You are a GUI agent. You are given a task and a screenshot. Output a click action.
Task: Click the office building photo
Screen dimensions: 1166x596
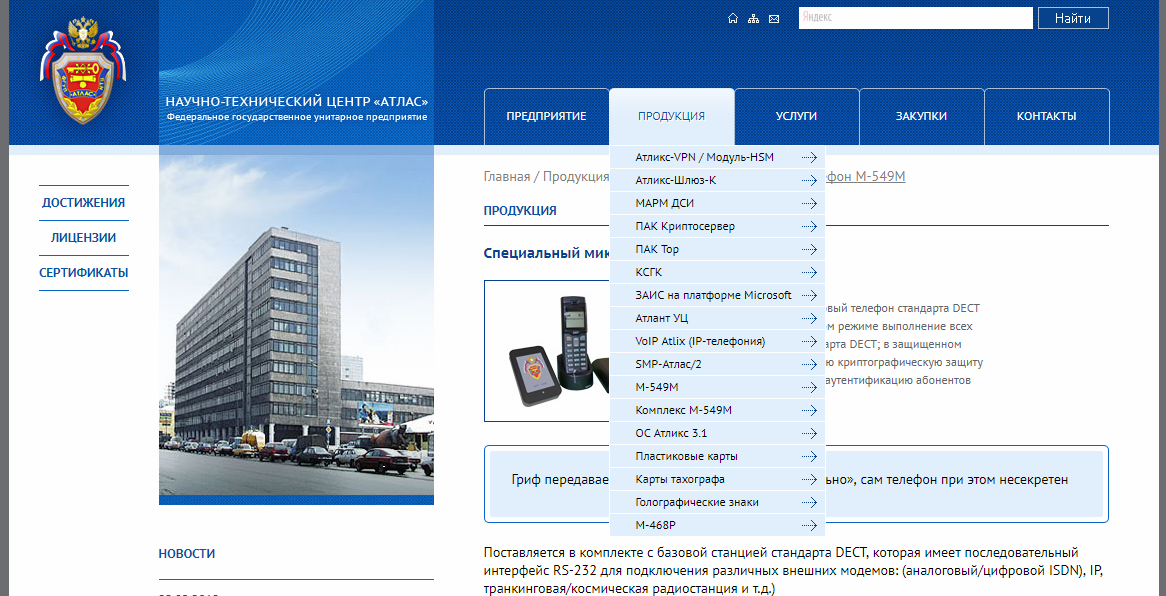(296, 325)
